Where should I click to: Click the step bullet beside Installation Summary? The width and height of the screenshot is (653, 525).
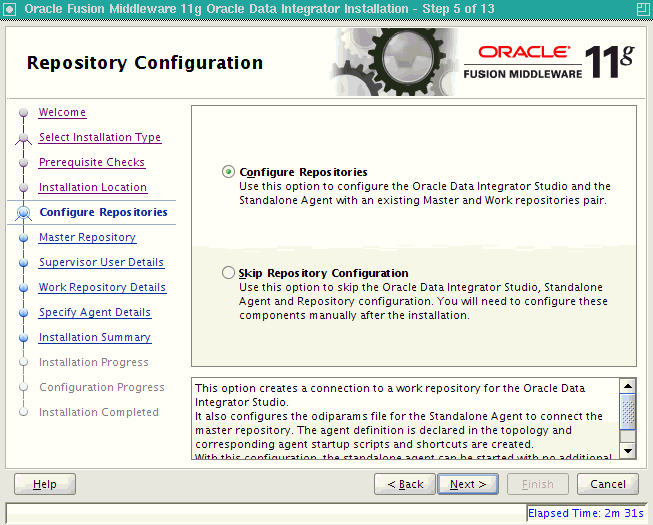tap(24, 337)
